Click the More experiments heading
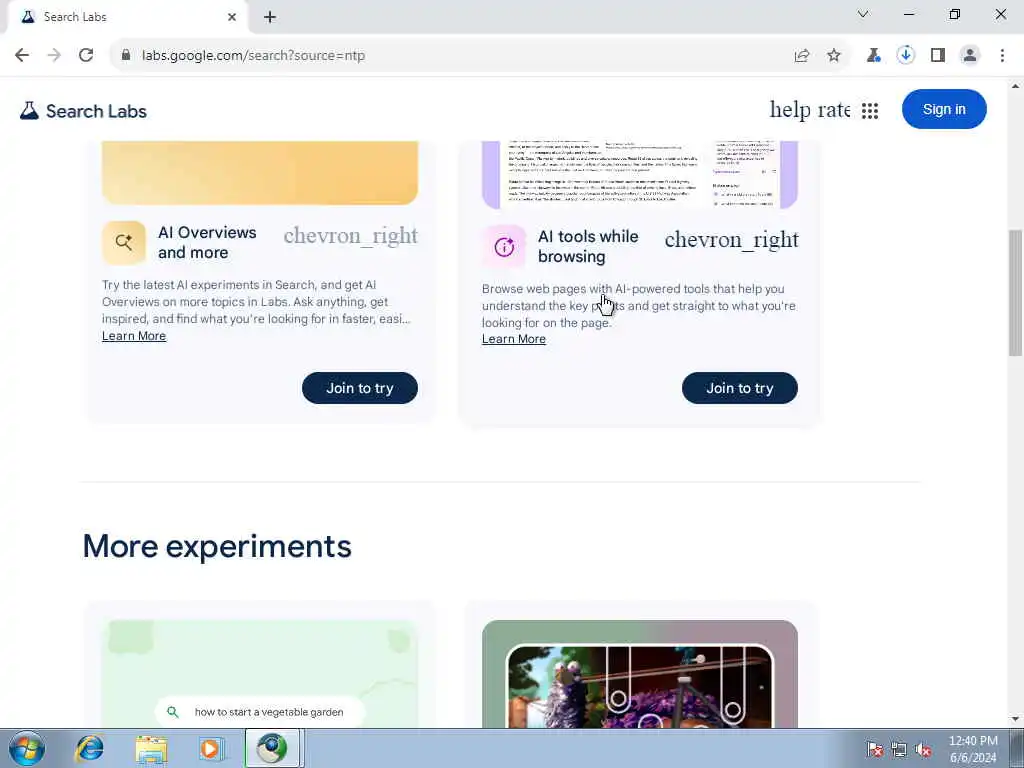The image size is (1024, 768). coord(217,546)
